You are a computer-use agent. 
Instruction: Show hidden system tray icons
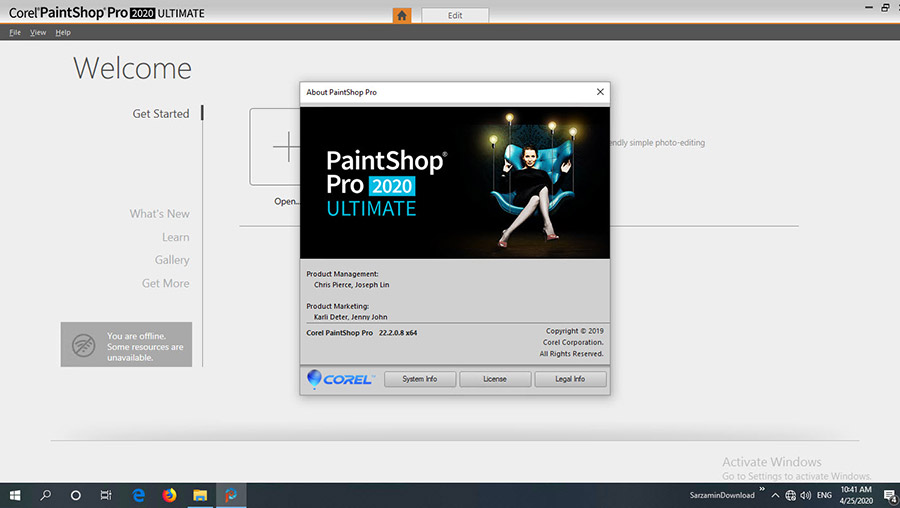[x=775, y=495]
